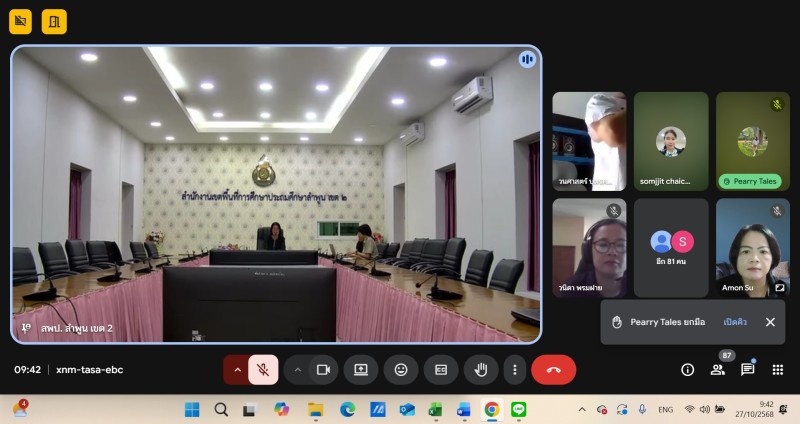Open the 'อีก 81 คน' other participants tile
800x424 pixels.
[x=671, y=246]
